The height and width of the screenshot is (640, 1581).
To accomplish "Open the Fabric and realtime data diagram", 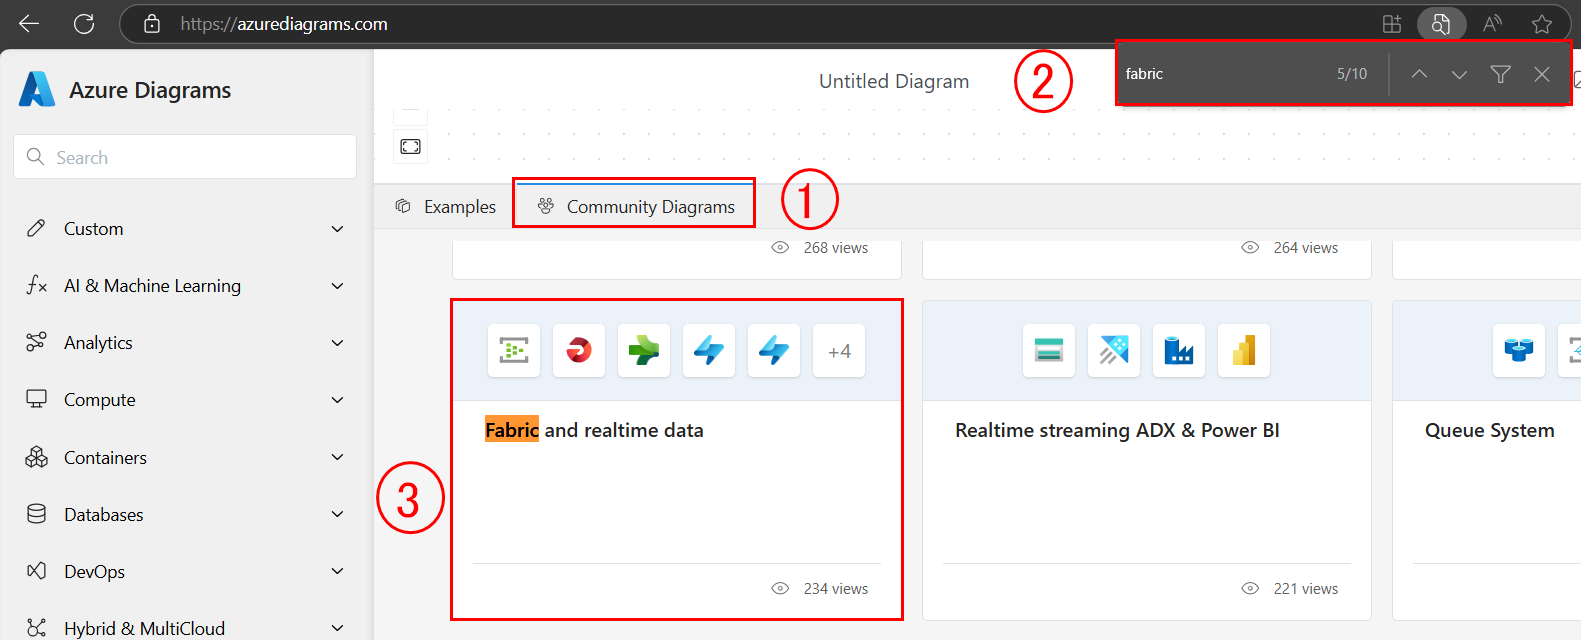I will 594,431.
